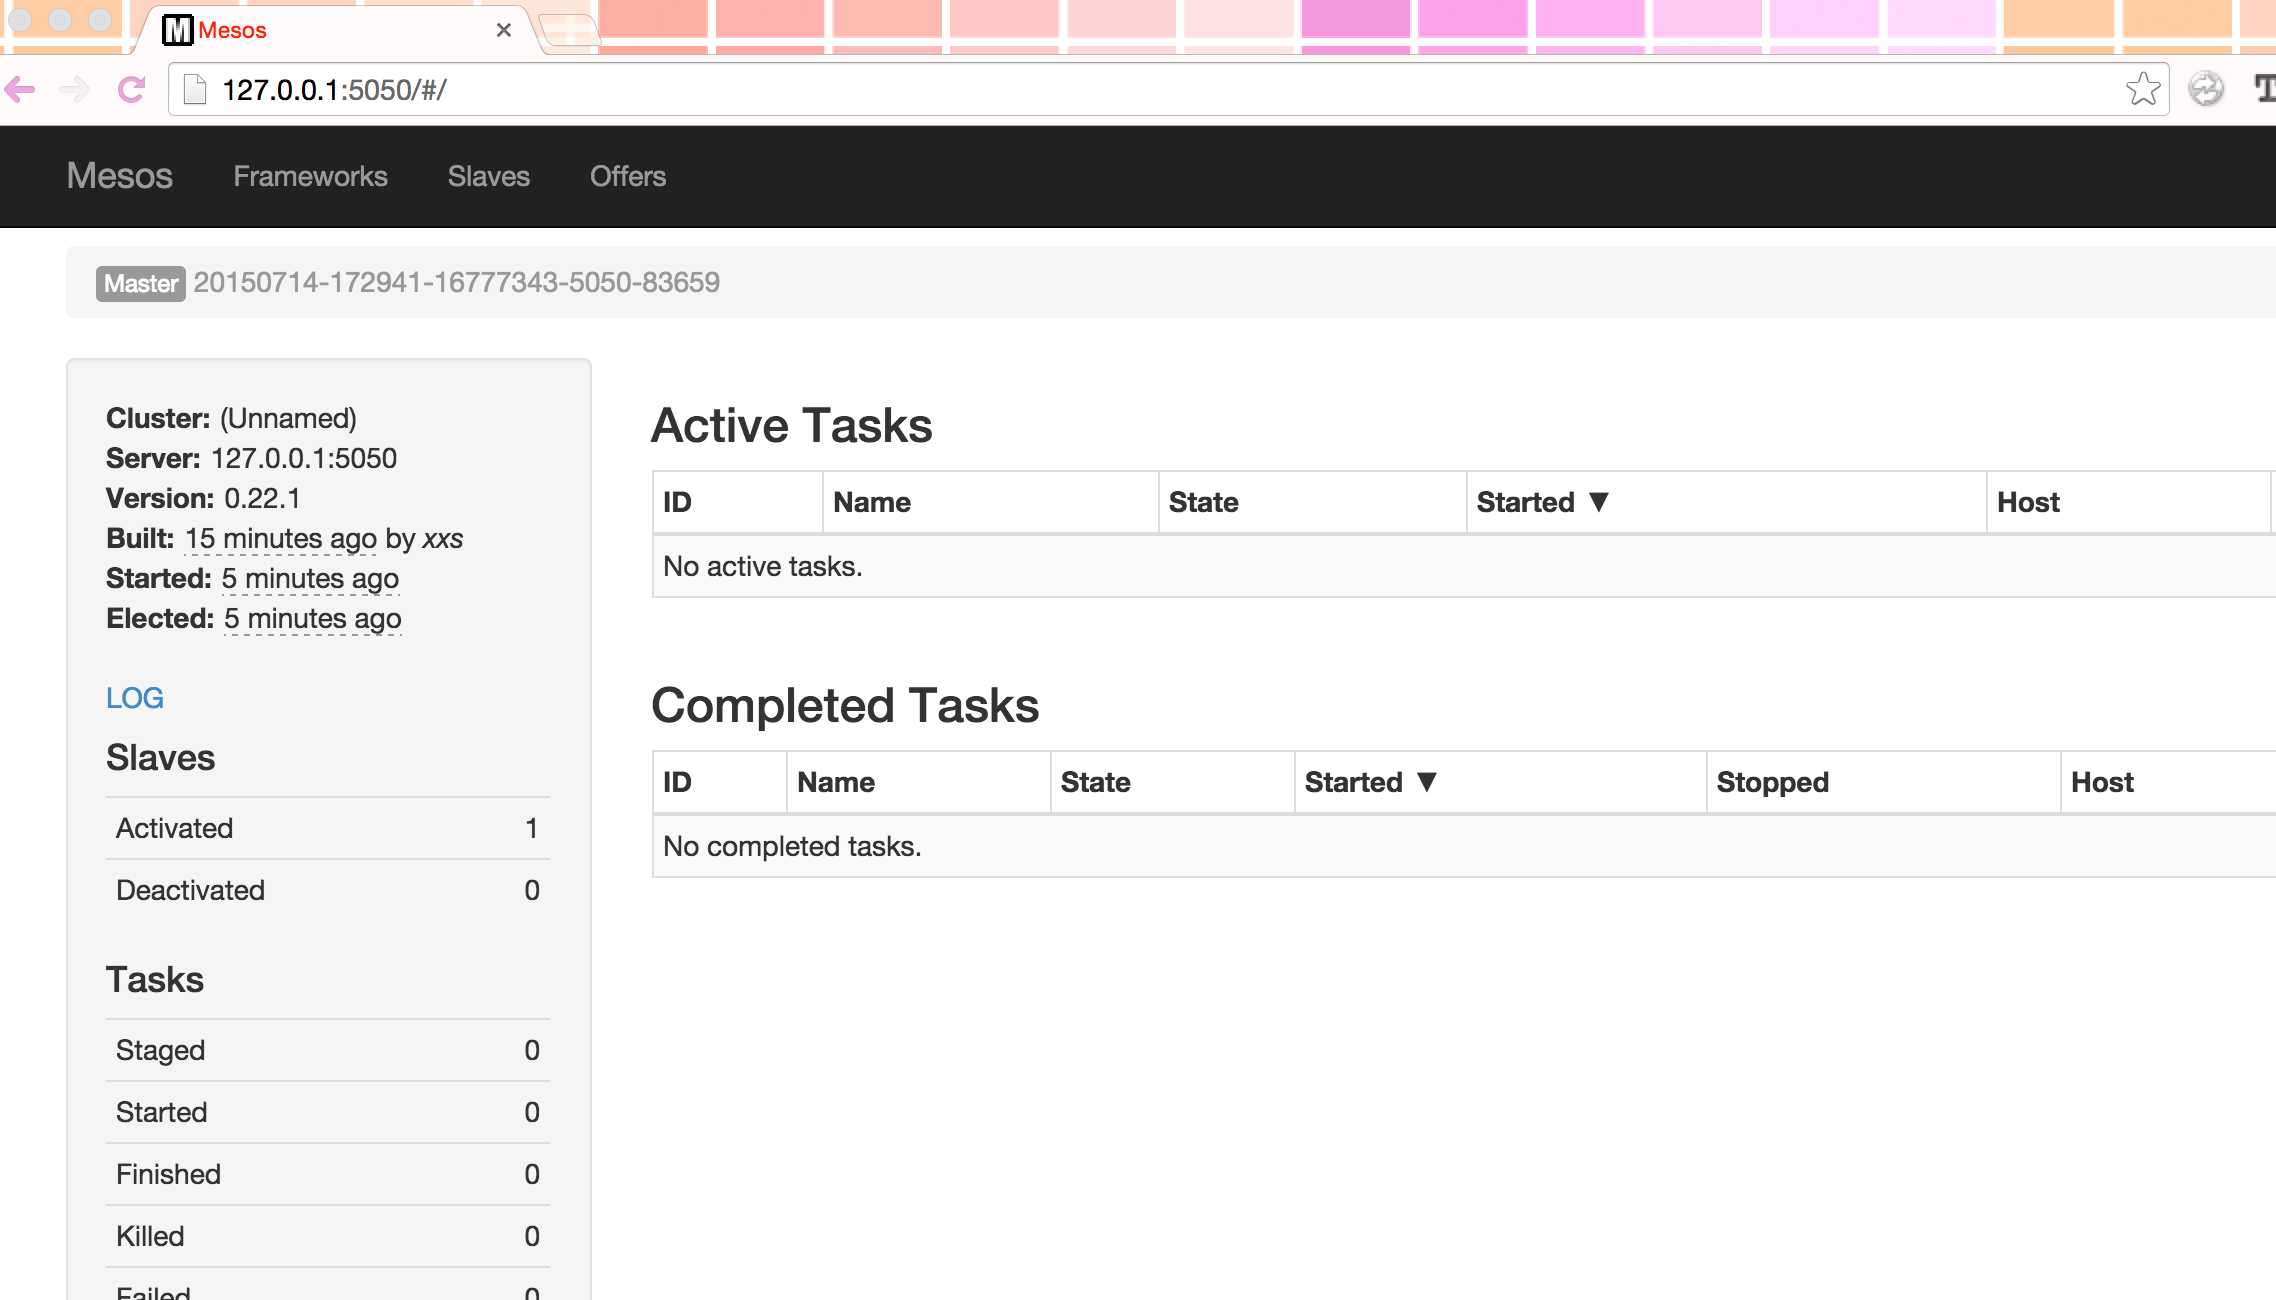The image size is (2276, 1300).
Task: Click the browser forward arrow
Action: (75, 90)
